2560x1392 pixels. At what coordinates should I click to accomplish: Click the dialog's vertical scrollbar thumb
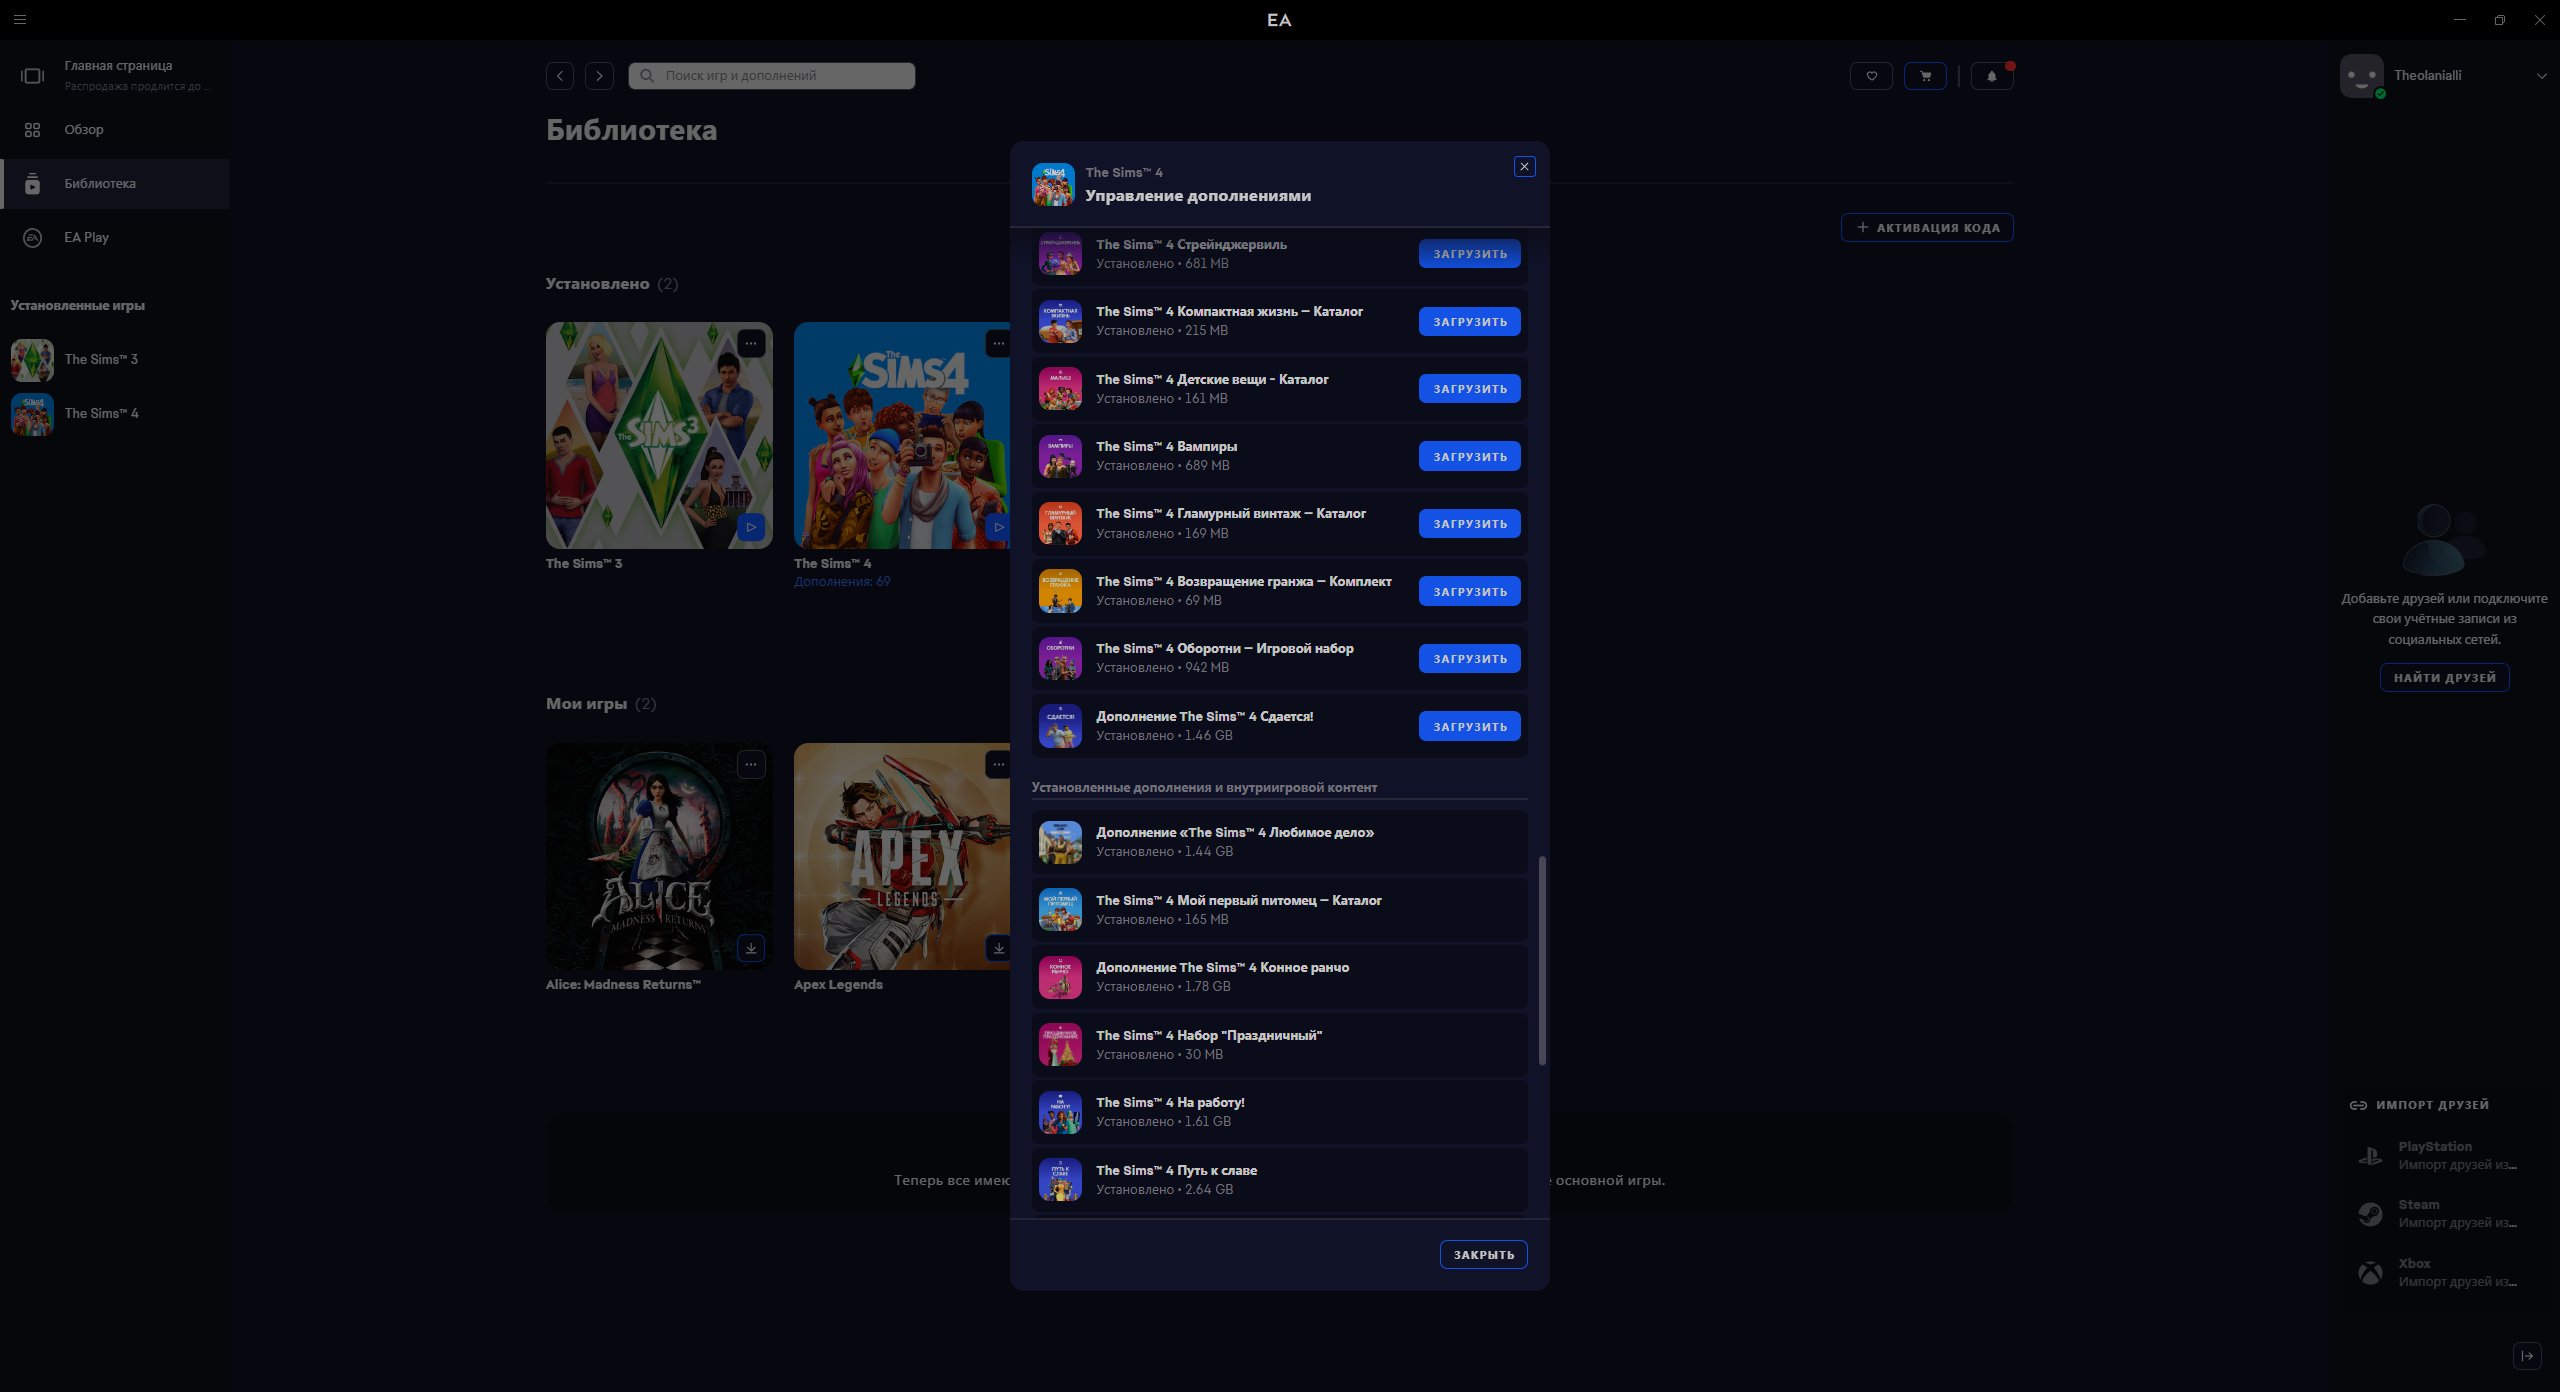1541,960
